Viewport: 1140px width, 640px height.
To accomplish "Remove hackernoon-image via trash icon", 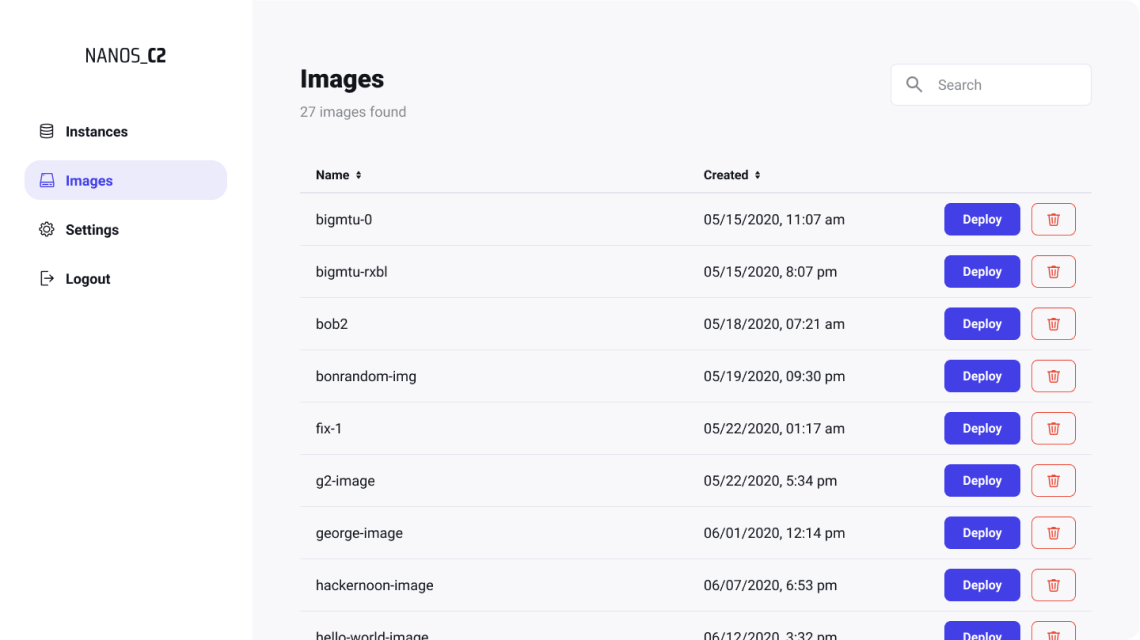I will tap(1053, 585).
